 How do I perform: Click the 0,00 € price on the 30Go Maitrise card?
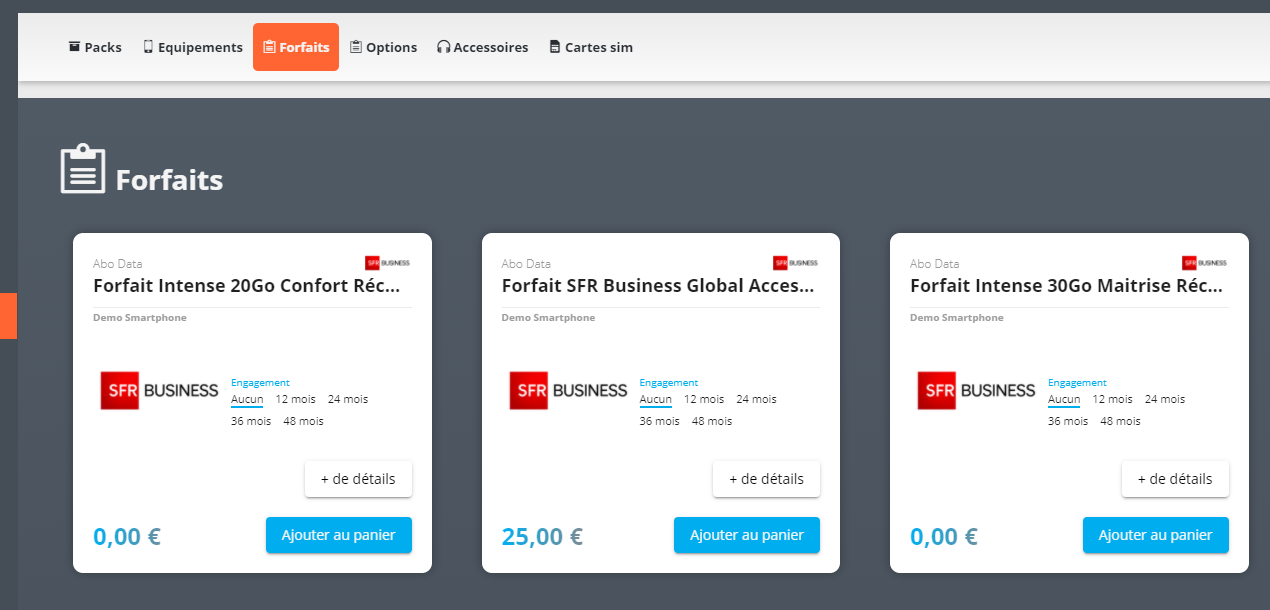point(944,537)
